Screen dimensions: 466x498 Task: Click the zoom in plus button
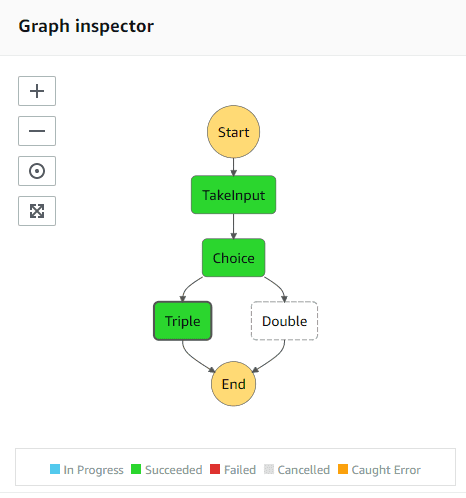[37, 91]
